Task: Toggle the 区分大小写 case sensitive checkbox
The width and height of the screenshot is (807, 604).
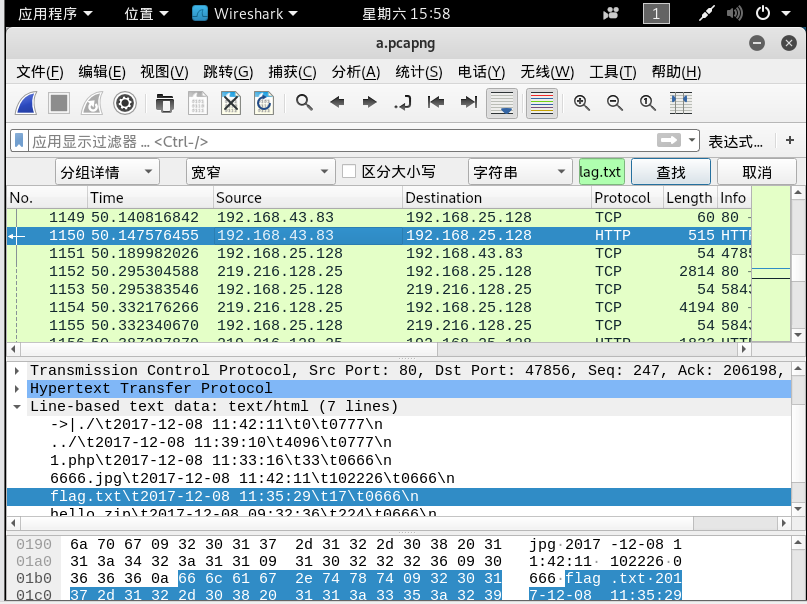Action: pyautogui.click(x=349, y=171)
